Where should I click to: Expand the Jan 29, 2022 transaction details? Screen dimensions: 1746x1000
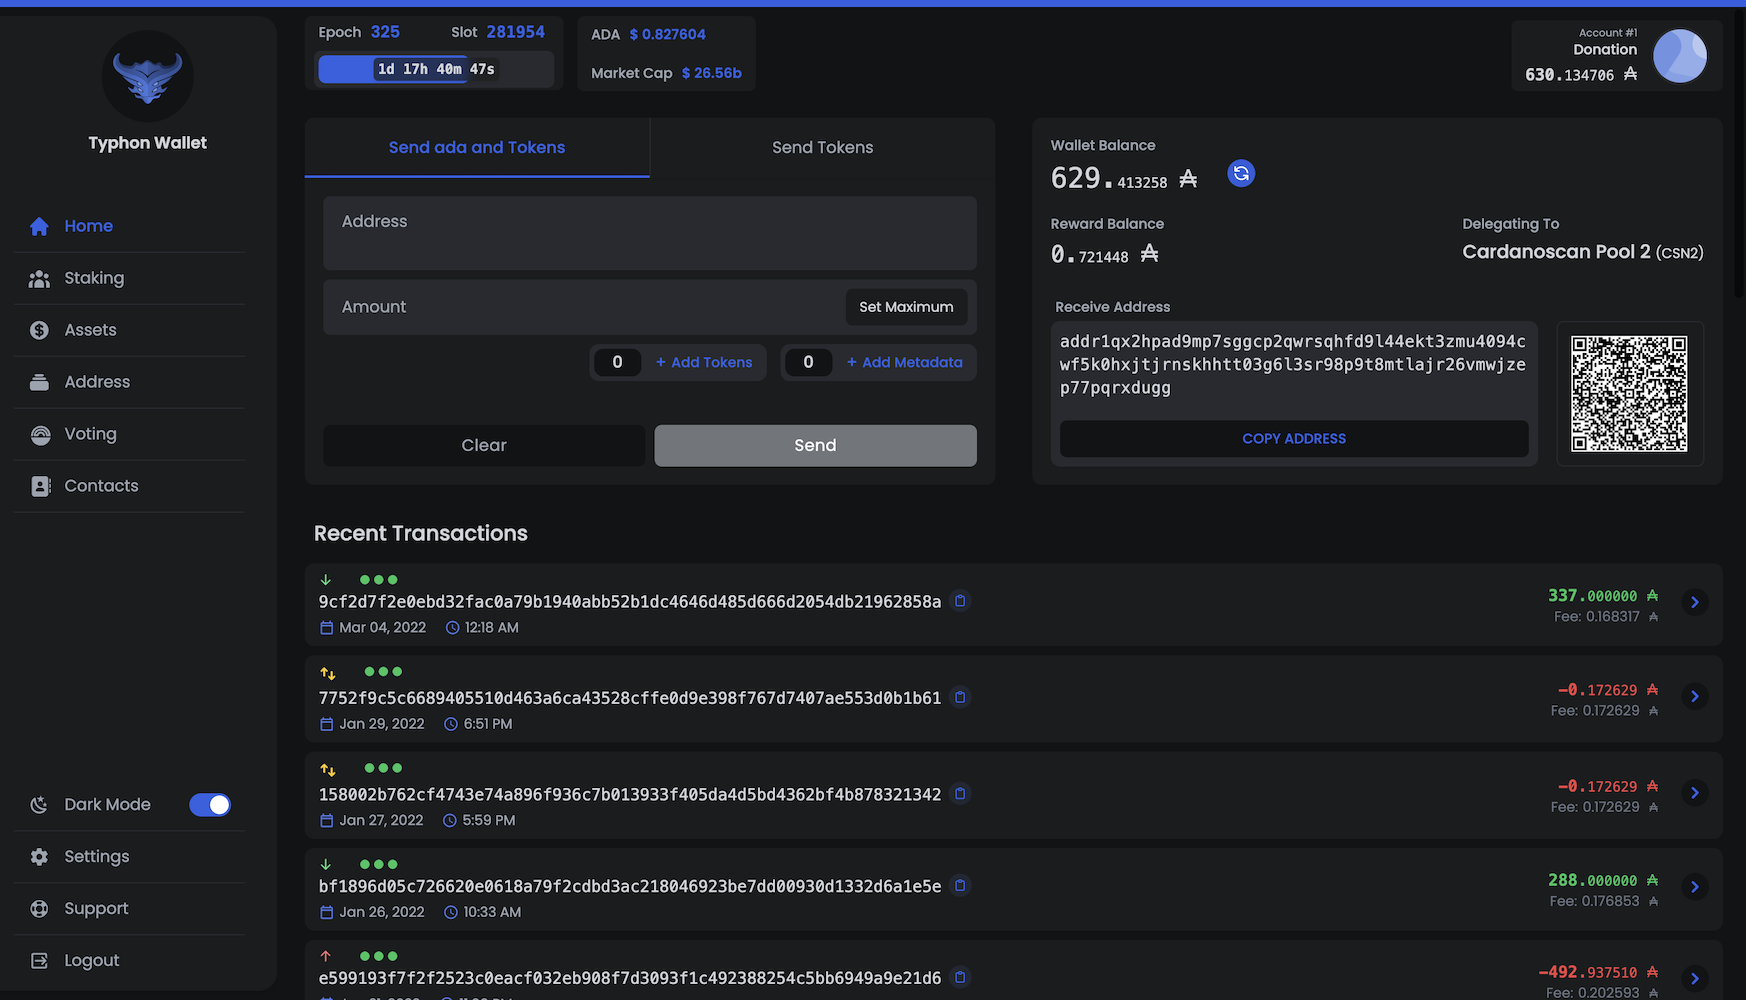pyautogui.click(x=1694, y=696)
